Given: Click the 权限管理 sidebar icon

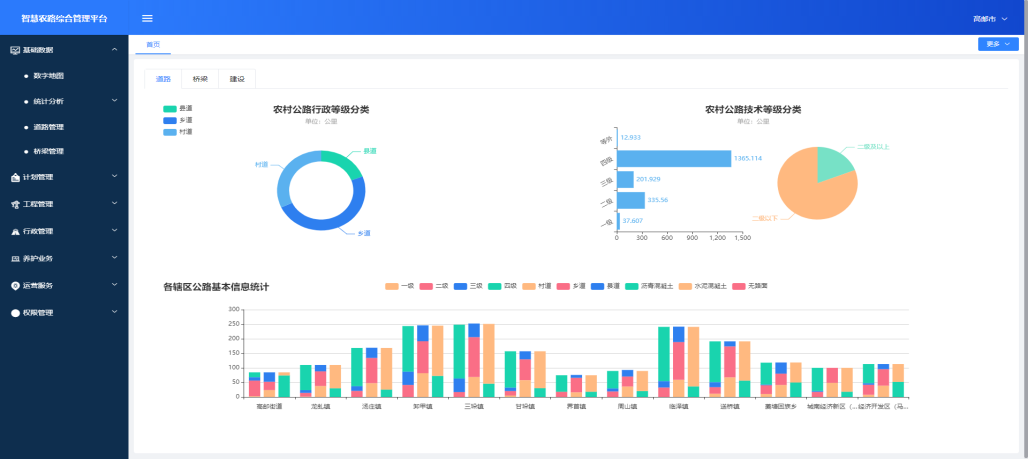Looking at the screenshot, I should coord(15,313).
